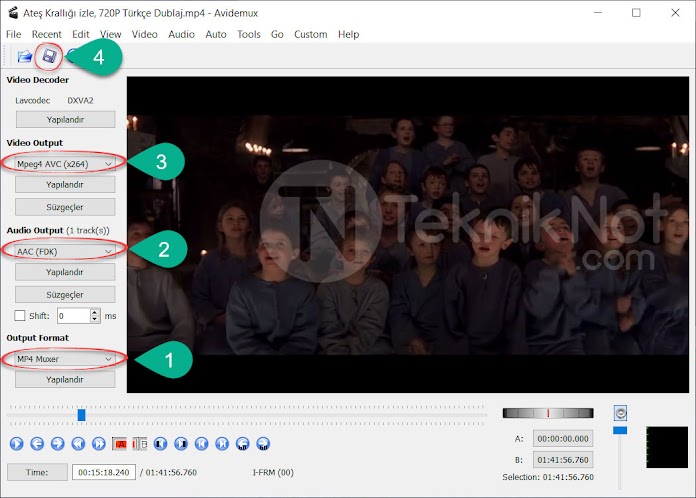Start playback with the Play button
The height and width of the screenshot is (498, 696).
16,443
